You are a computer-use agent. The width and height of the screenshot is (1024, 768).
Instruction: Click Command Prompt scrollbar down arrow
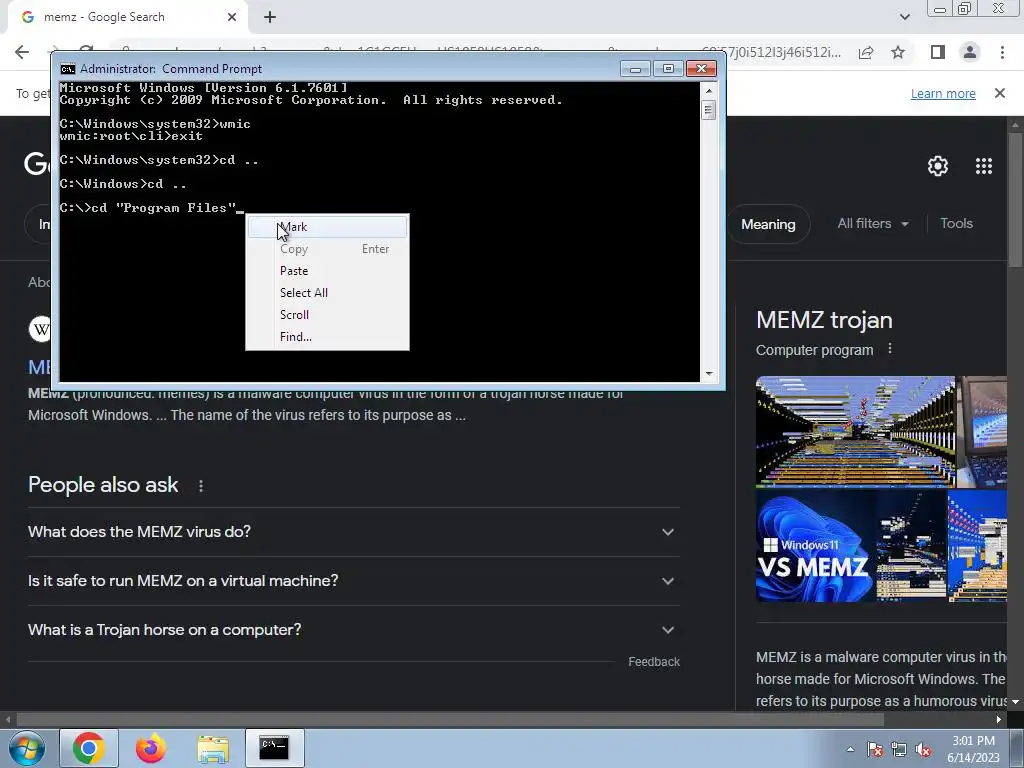pos(709,374)
